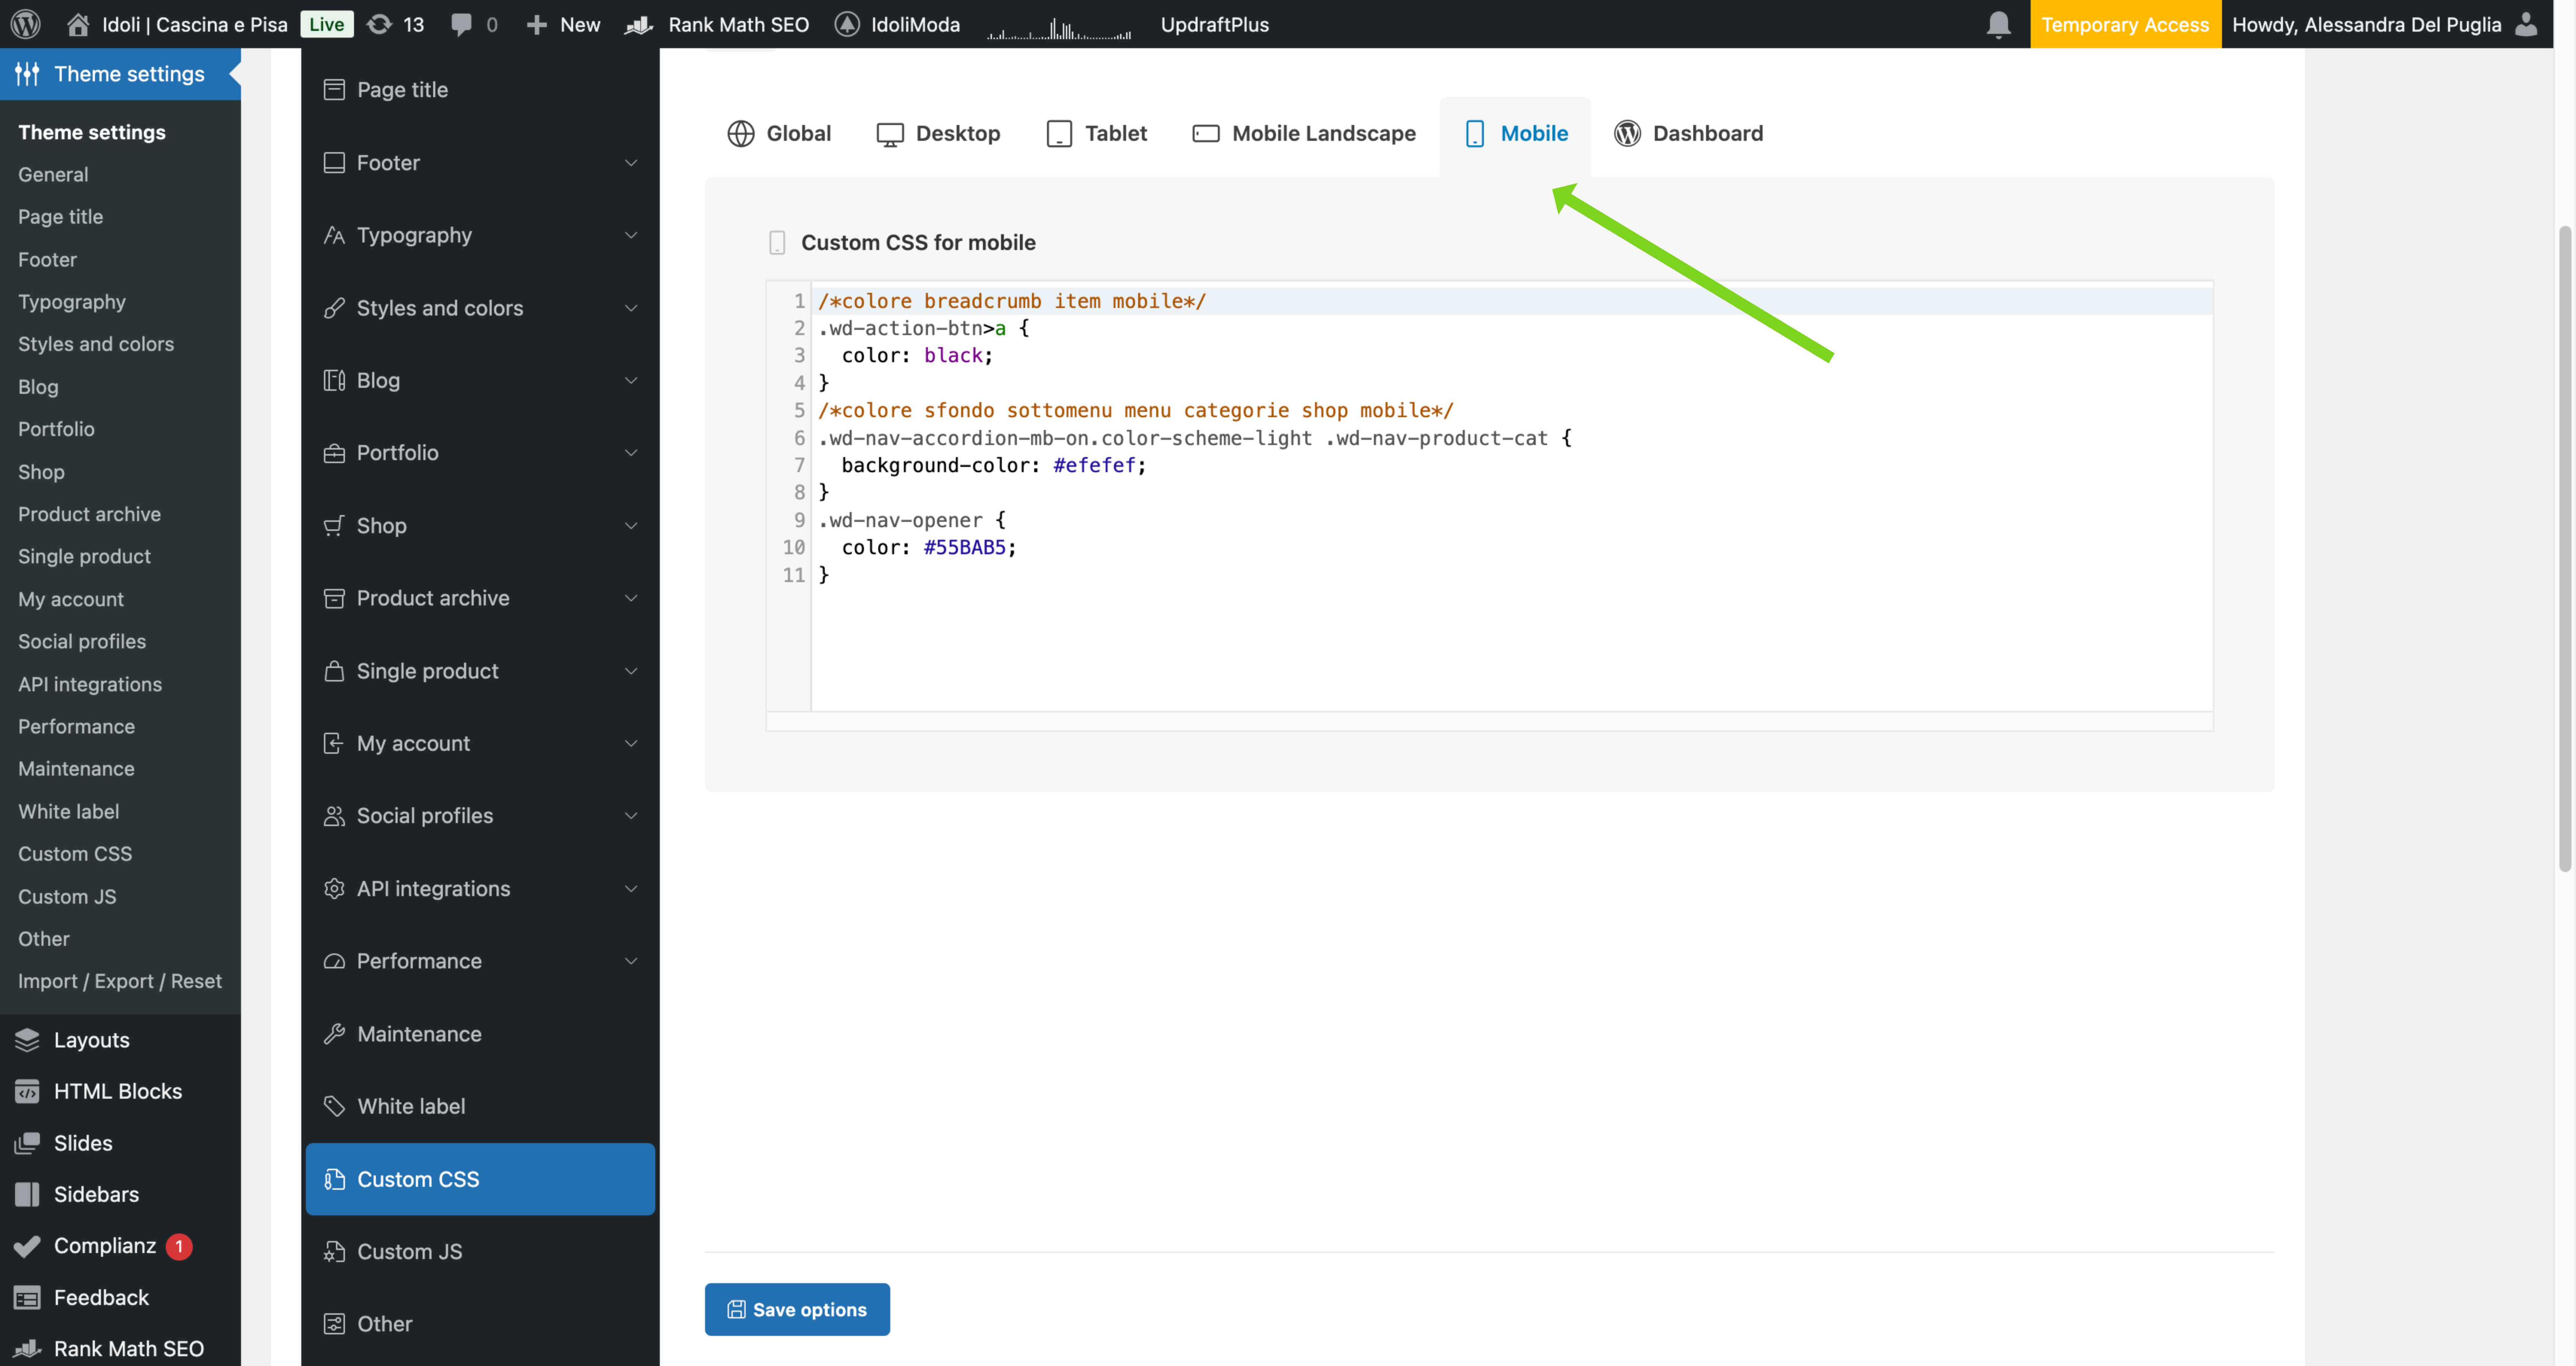The image size is (2576, 1366).
Task: Click the Performance gauge icon
Action: [x=334, y=961]
